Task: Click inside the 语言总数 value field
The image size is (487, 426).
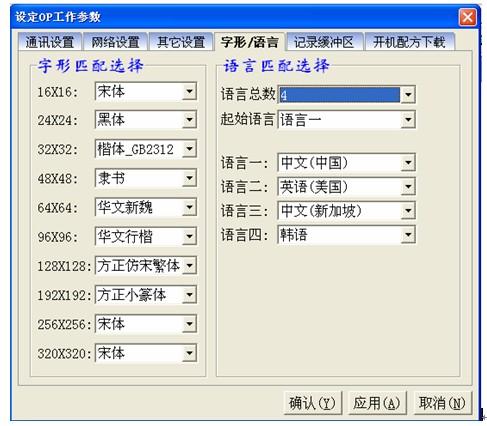Action: 339,95
